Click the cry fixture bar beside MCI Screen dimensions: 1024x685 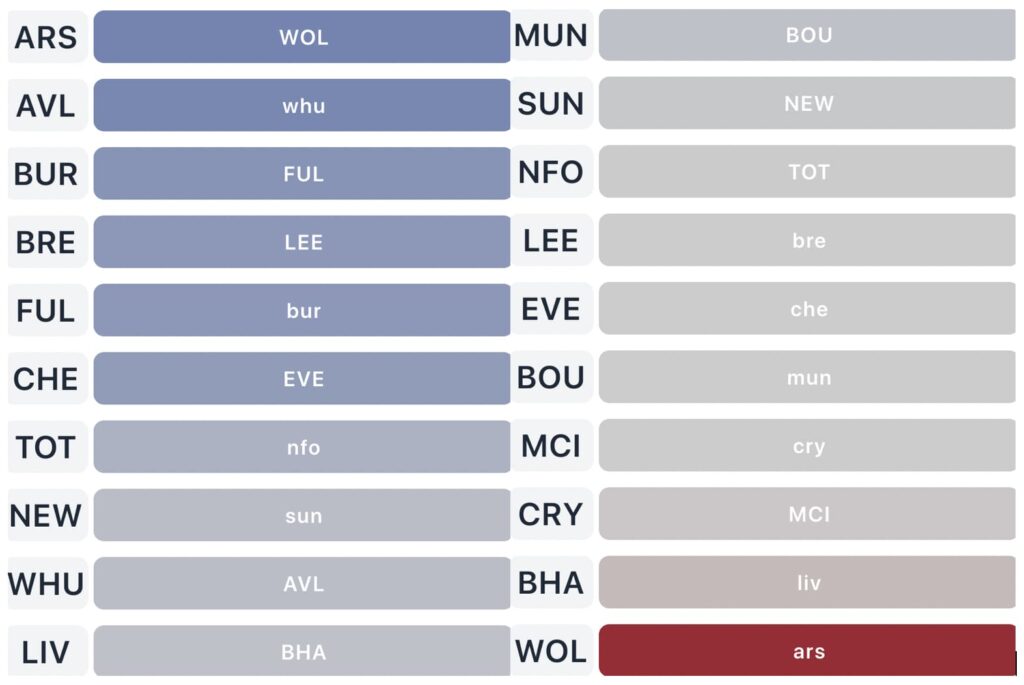tap(807, 446)
